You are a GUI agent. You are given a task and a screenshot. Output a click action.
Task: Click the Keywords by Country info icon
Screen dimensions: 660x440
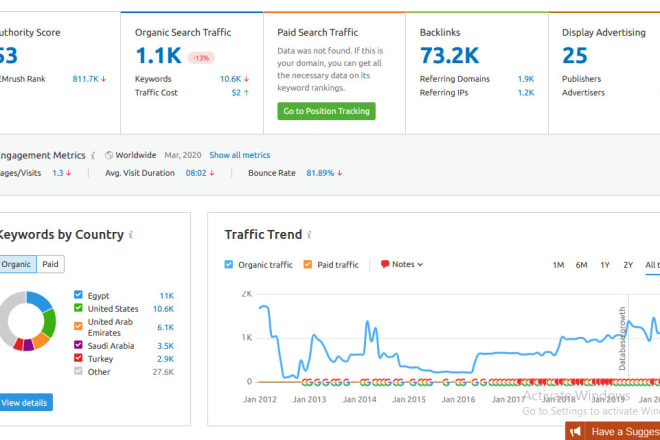[x=131, y=235]
